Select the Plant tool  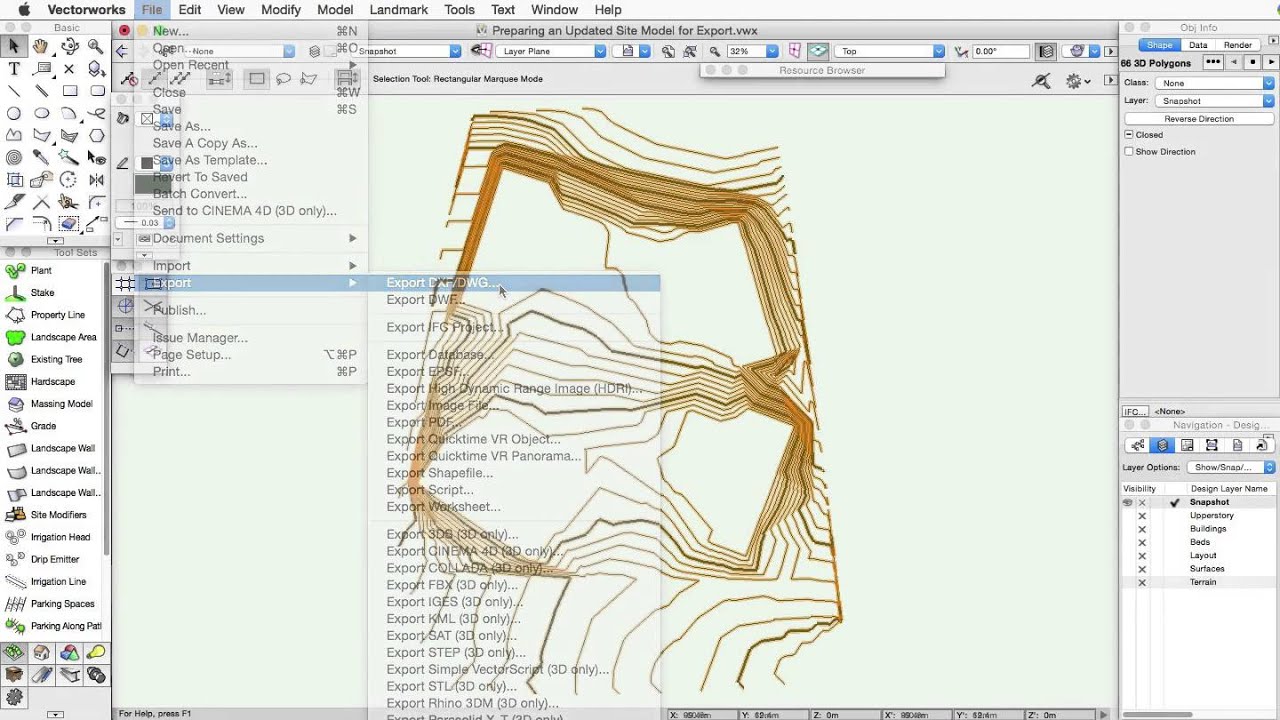click(41, 270)
